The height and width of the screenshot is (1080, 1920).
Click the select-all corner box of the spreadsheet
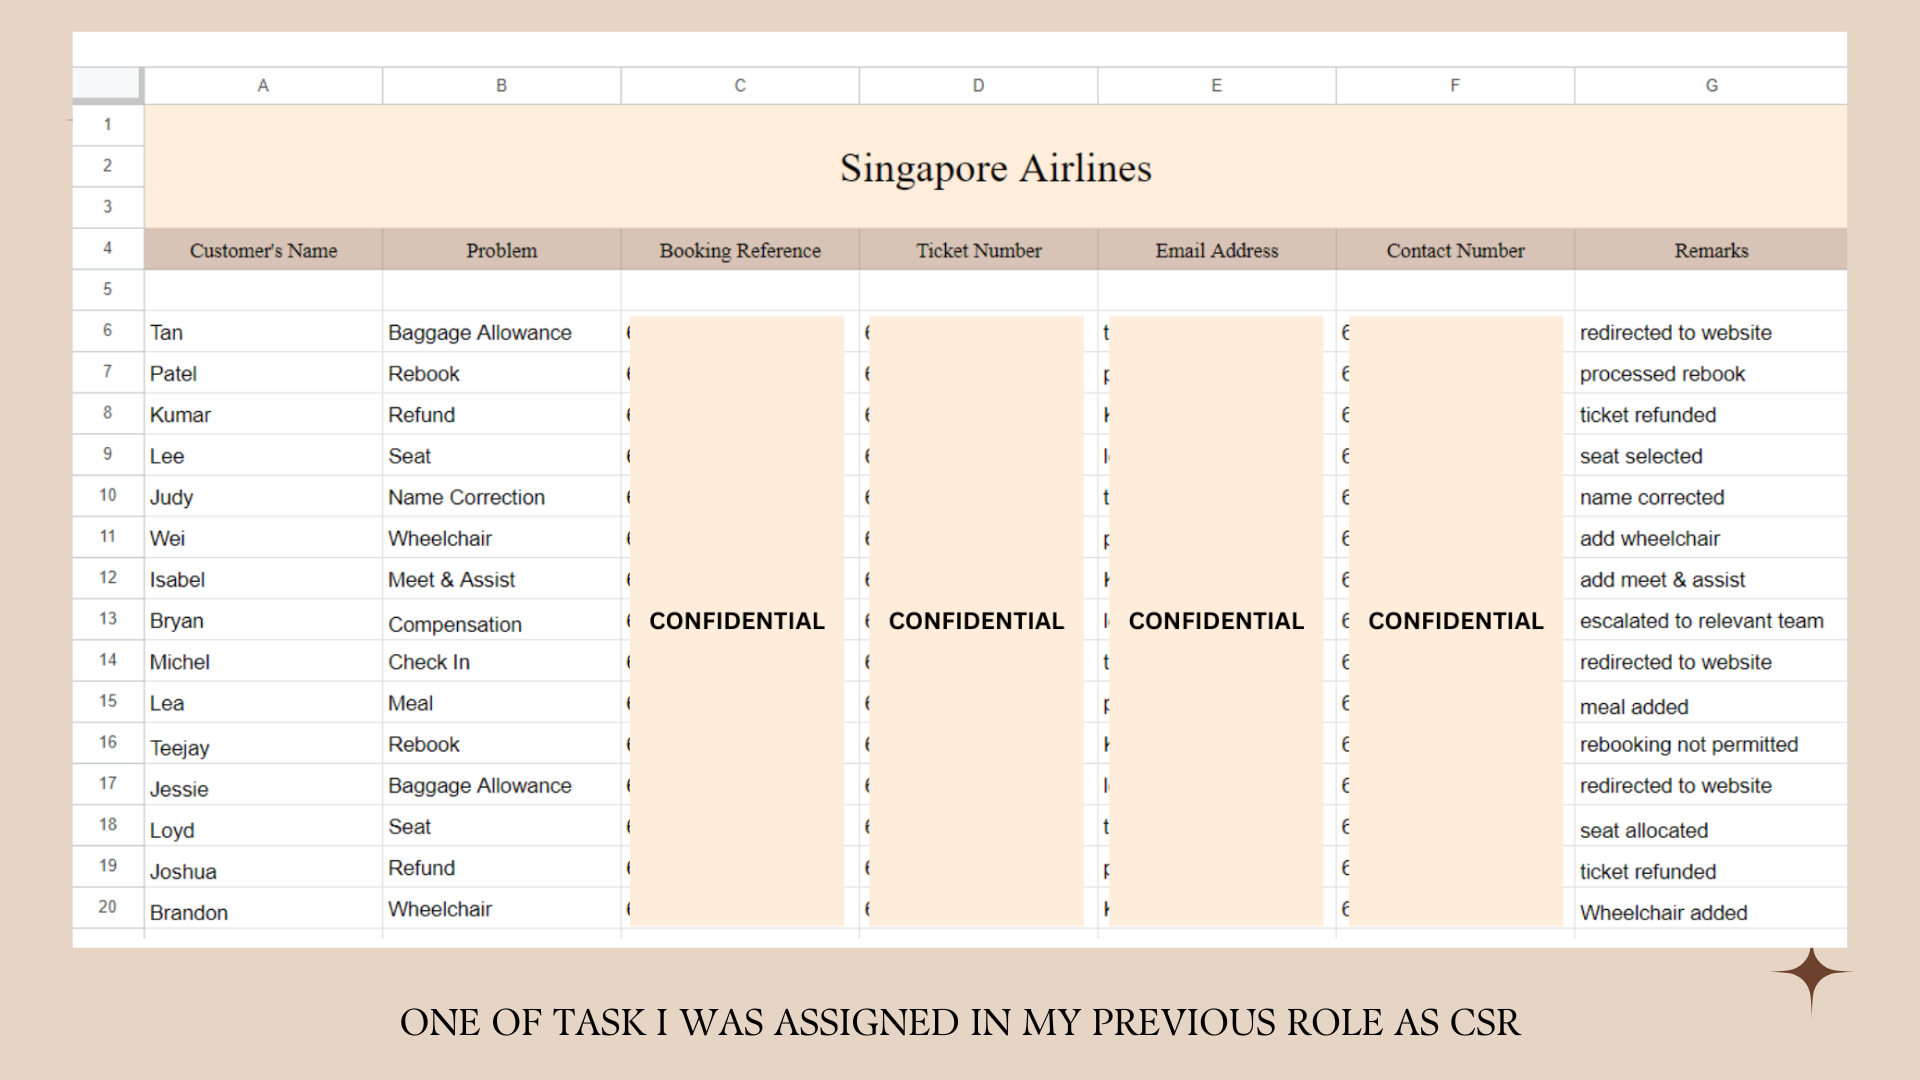point(107,85)
